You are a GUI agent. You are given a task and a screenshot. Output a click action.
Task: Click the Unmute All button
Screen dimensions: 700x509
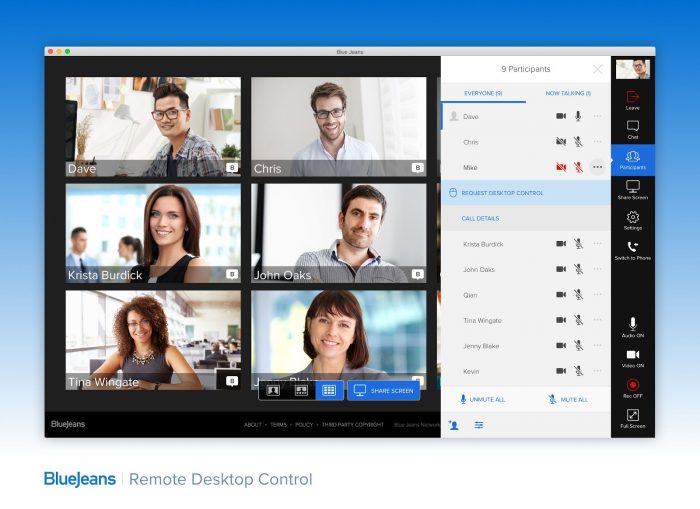click(x=482, y=399)
